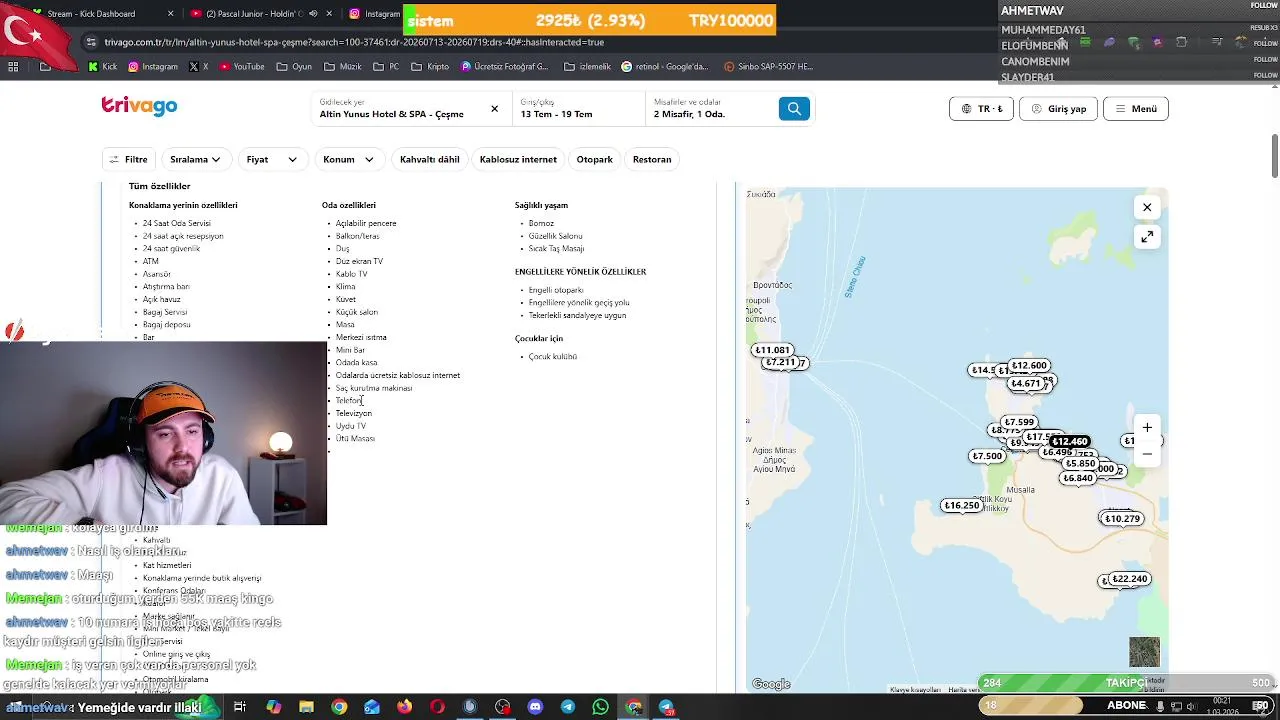Click the Sıcak Taş Masajı list item
The width and height of the screenshot is (1280, 720).
tap(556, 249)
